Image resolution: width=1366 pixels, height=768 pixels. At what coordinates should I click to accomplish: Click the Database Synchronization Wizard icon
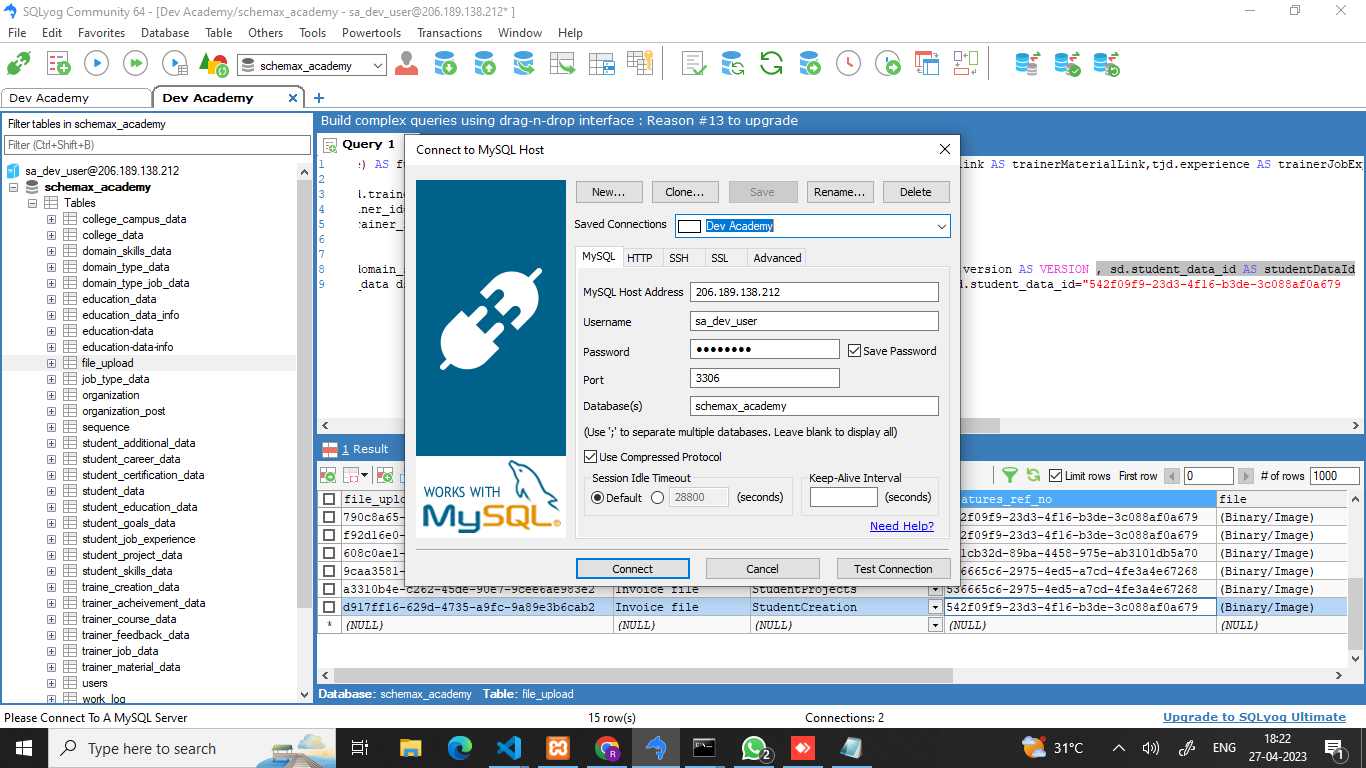[732, 65]
